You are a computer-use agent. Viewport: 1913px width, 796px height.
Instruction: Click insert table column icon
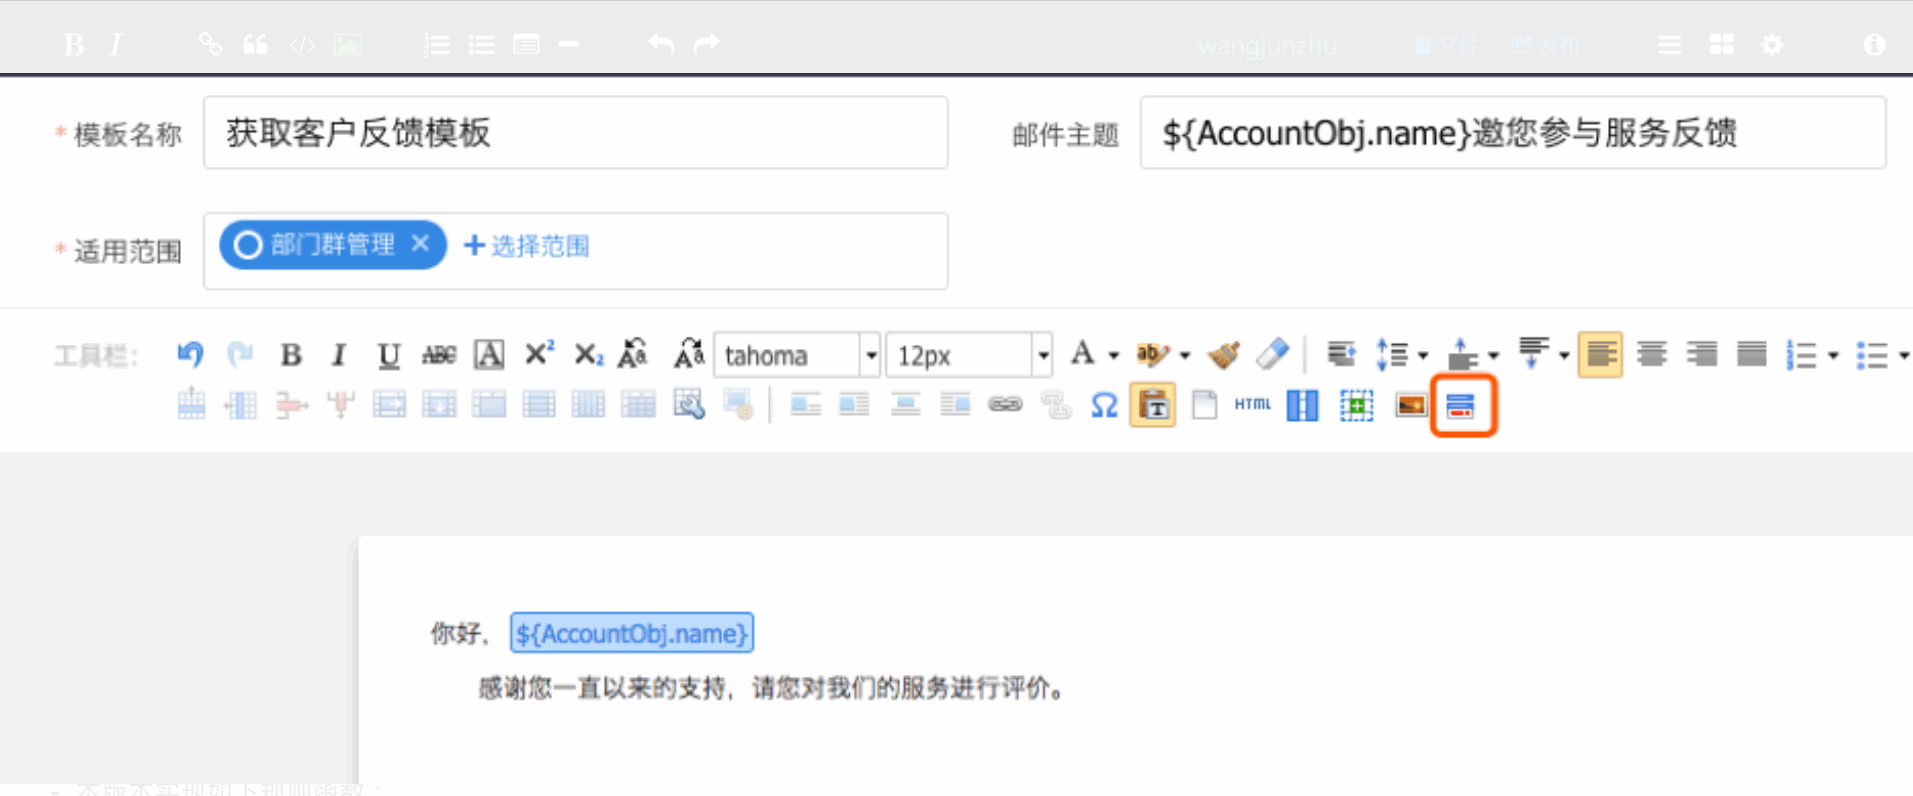pos(241,405)
